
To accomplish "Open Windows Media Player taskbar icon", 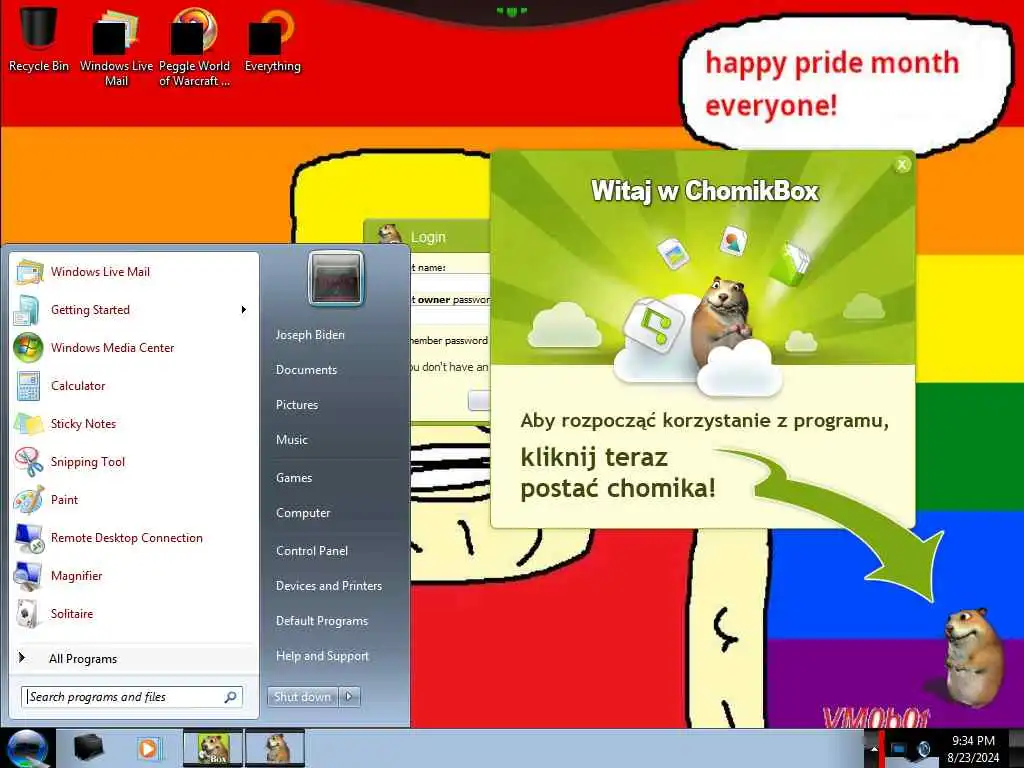I will (x=148, y=748).
